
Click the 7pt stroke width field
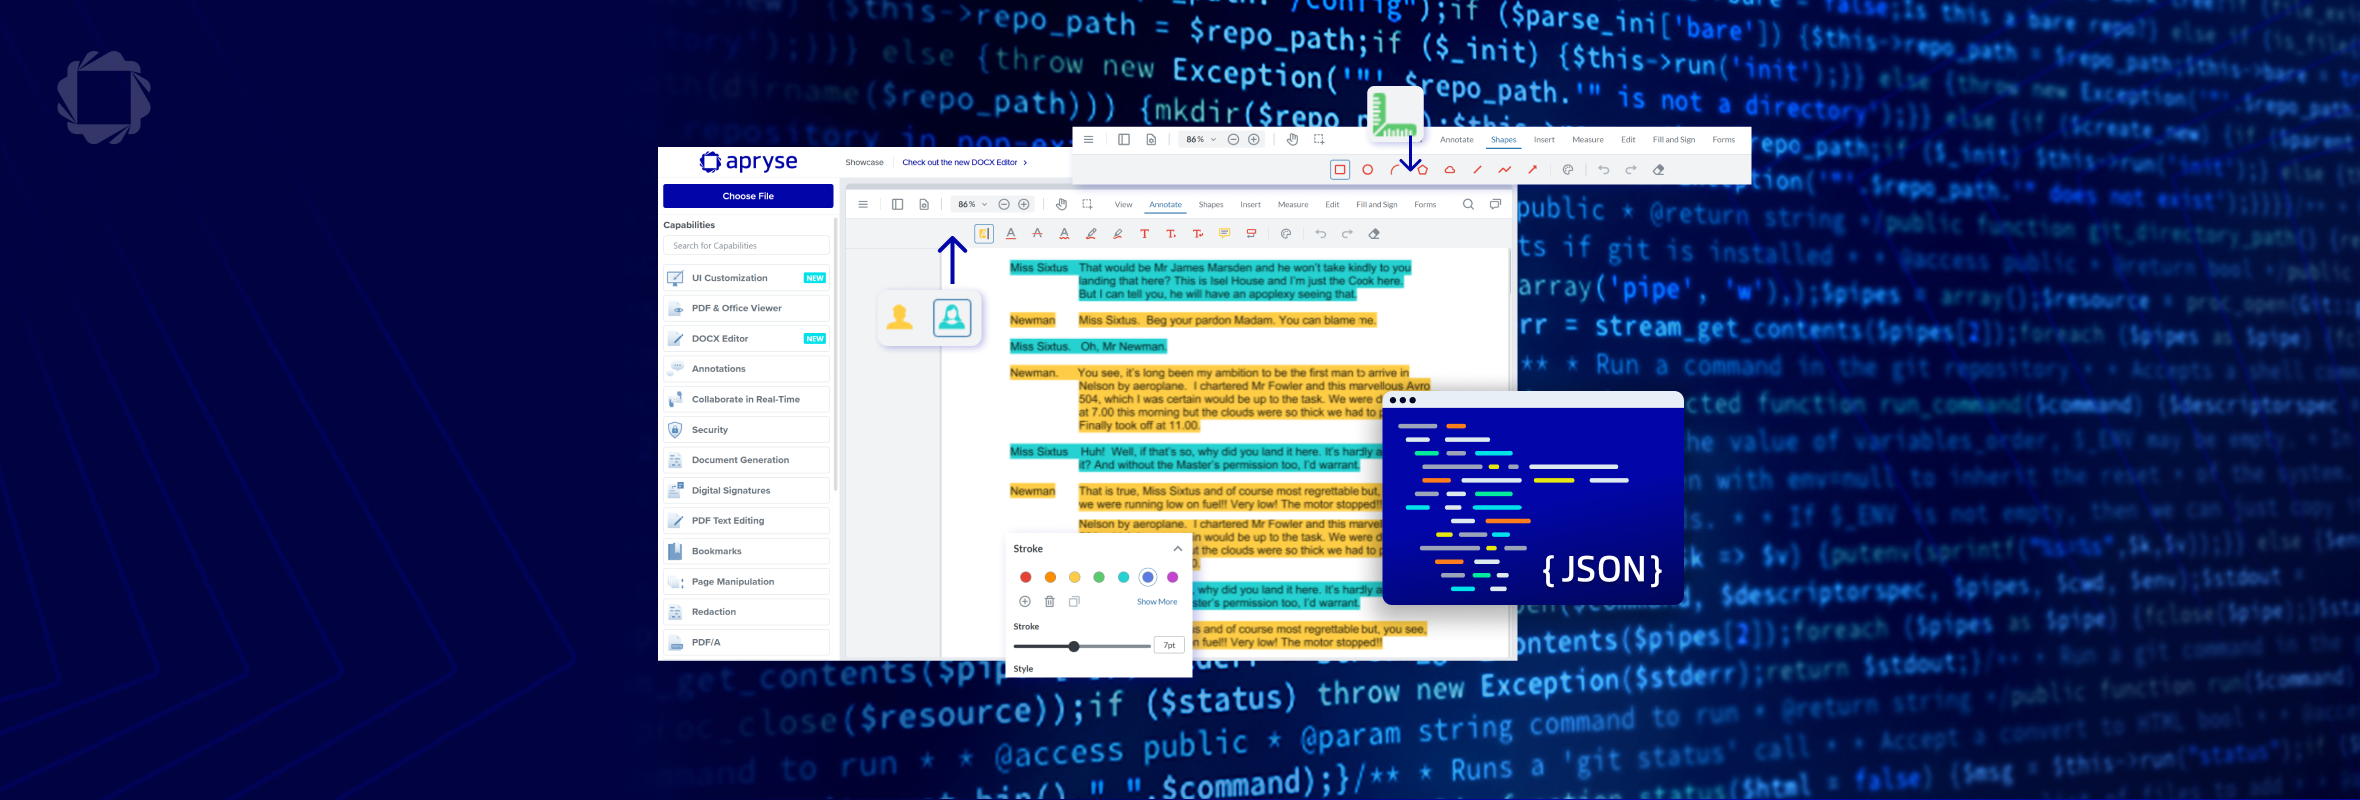coord(1169,646)
